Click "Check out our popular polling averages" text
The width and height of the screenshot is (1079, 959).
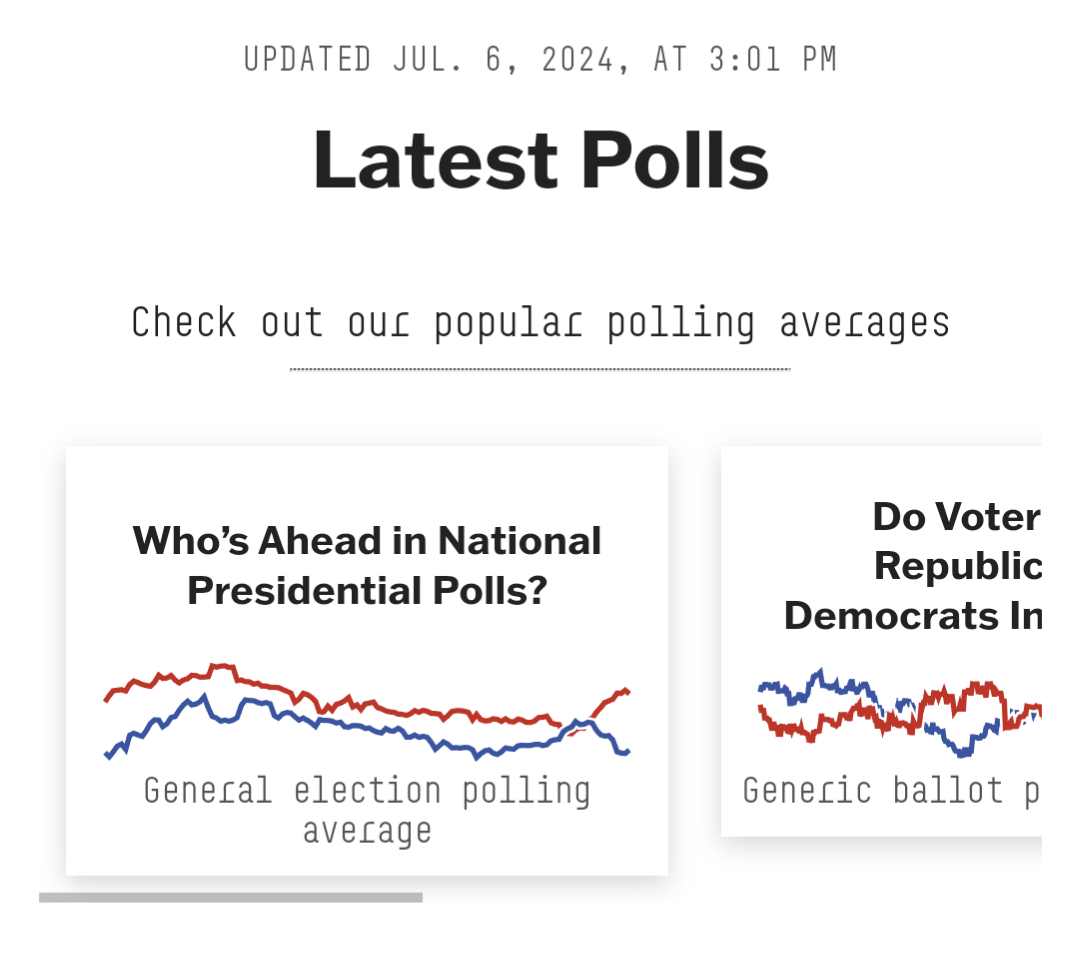(540, 323)
